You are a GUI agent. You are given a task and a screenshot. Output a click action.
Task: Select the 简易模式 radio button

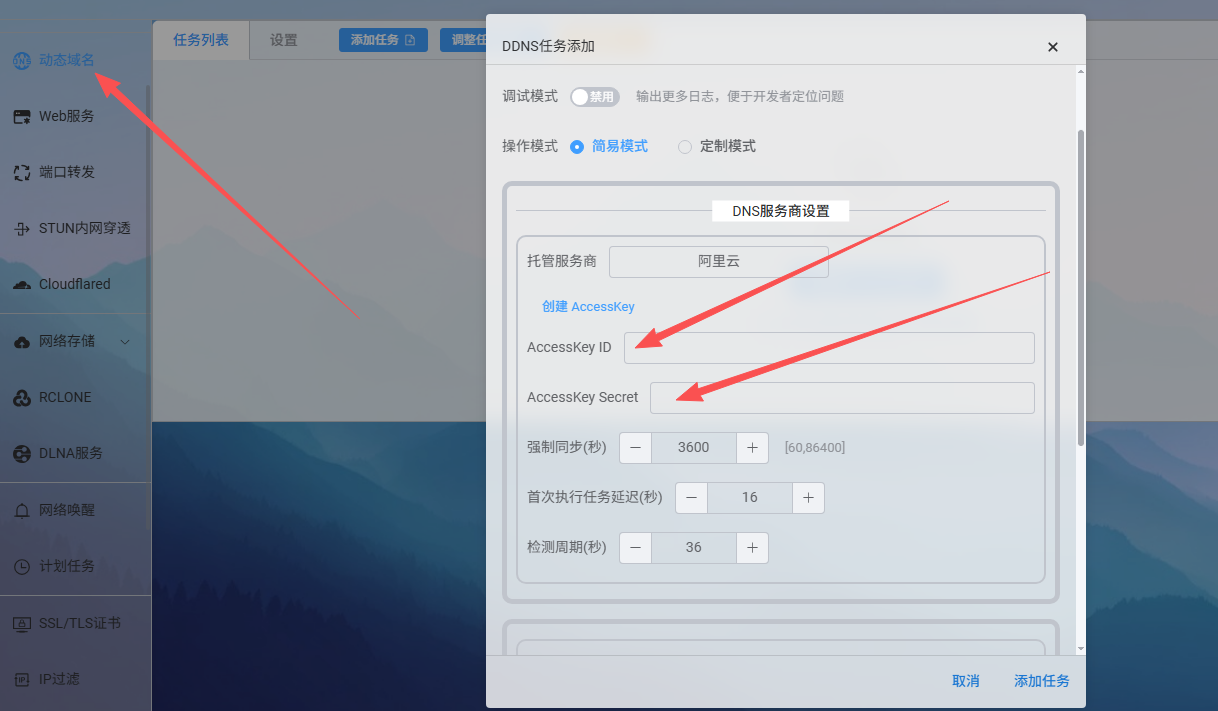click(577, 147)
